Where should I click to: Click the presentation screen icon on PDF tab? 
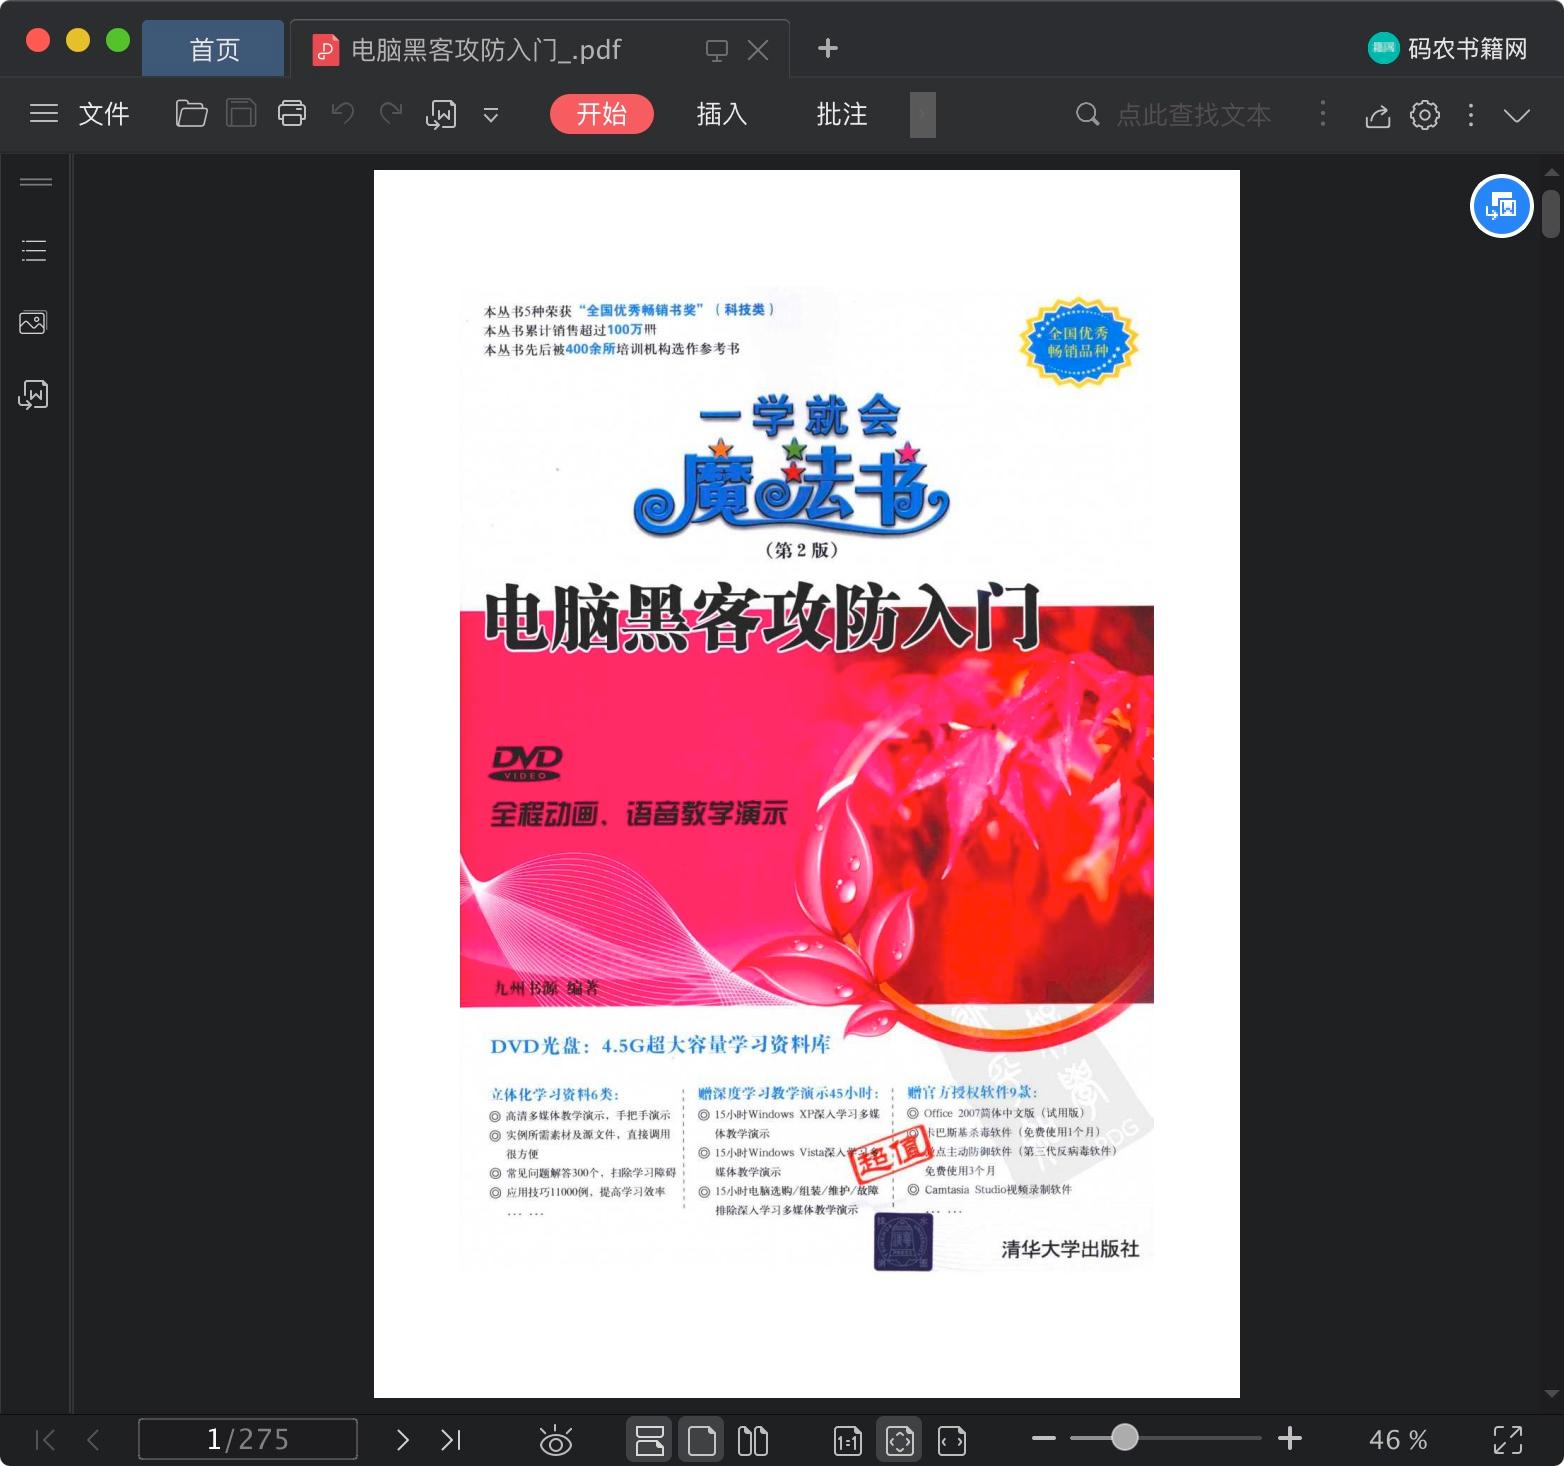point(717,50)
